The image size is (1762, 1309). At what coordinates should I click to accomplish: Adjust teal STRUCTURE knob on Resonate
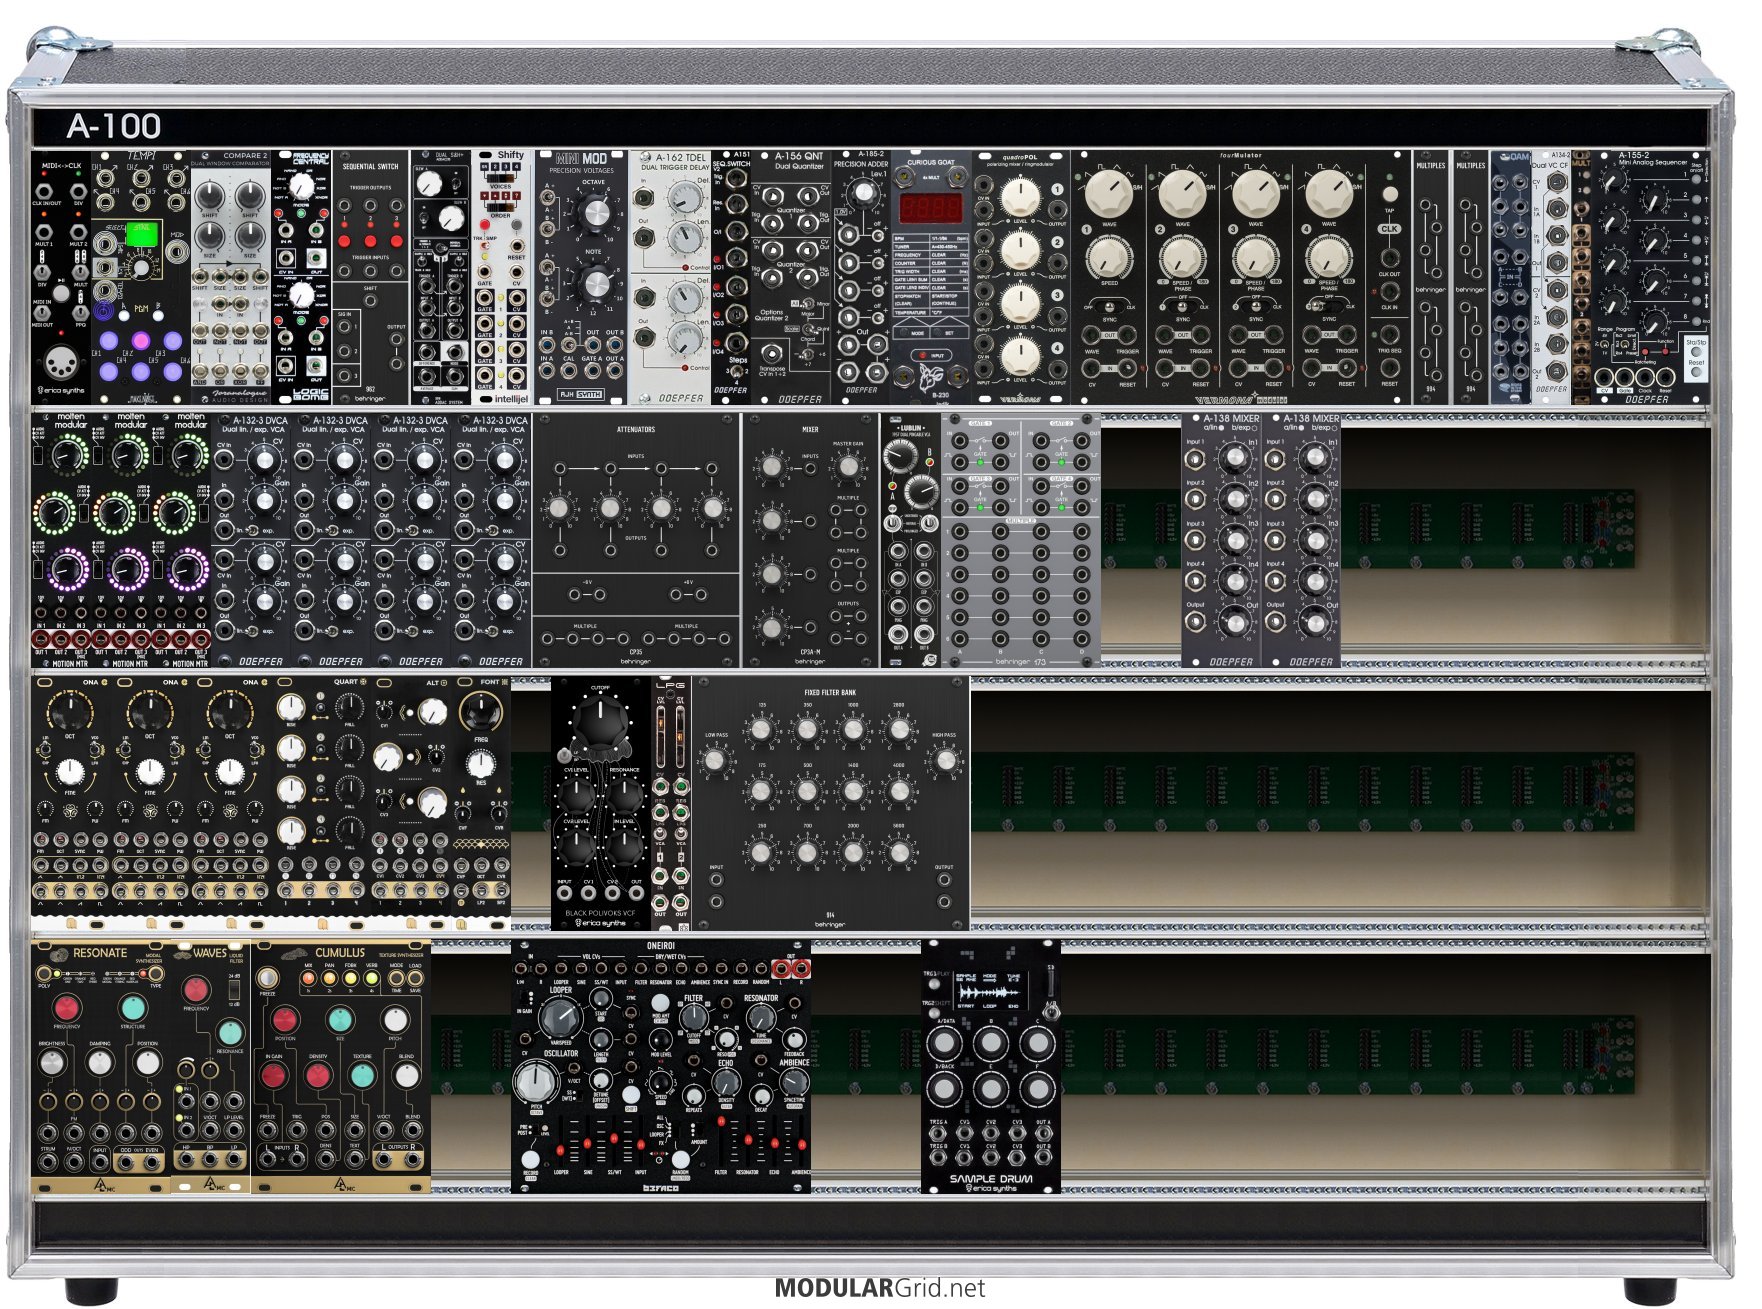[x=132, y=1007]
